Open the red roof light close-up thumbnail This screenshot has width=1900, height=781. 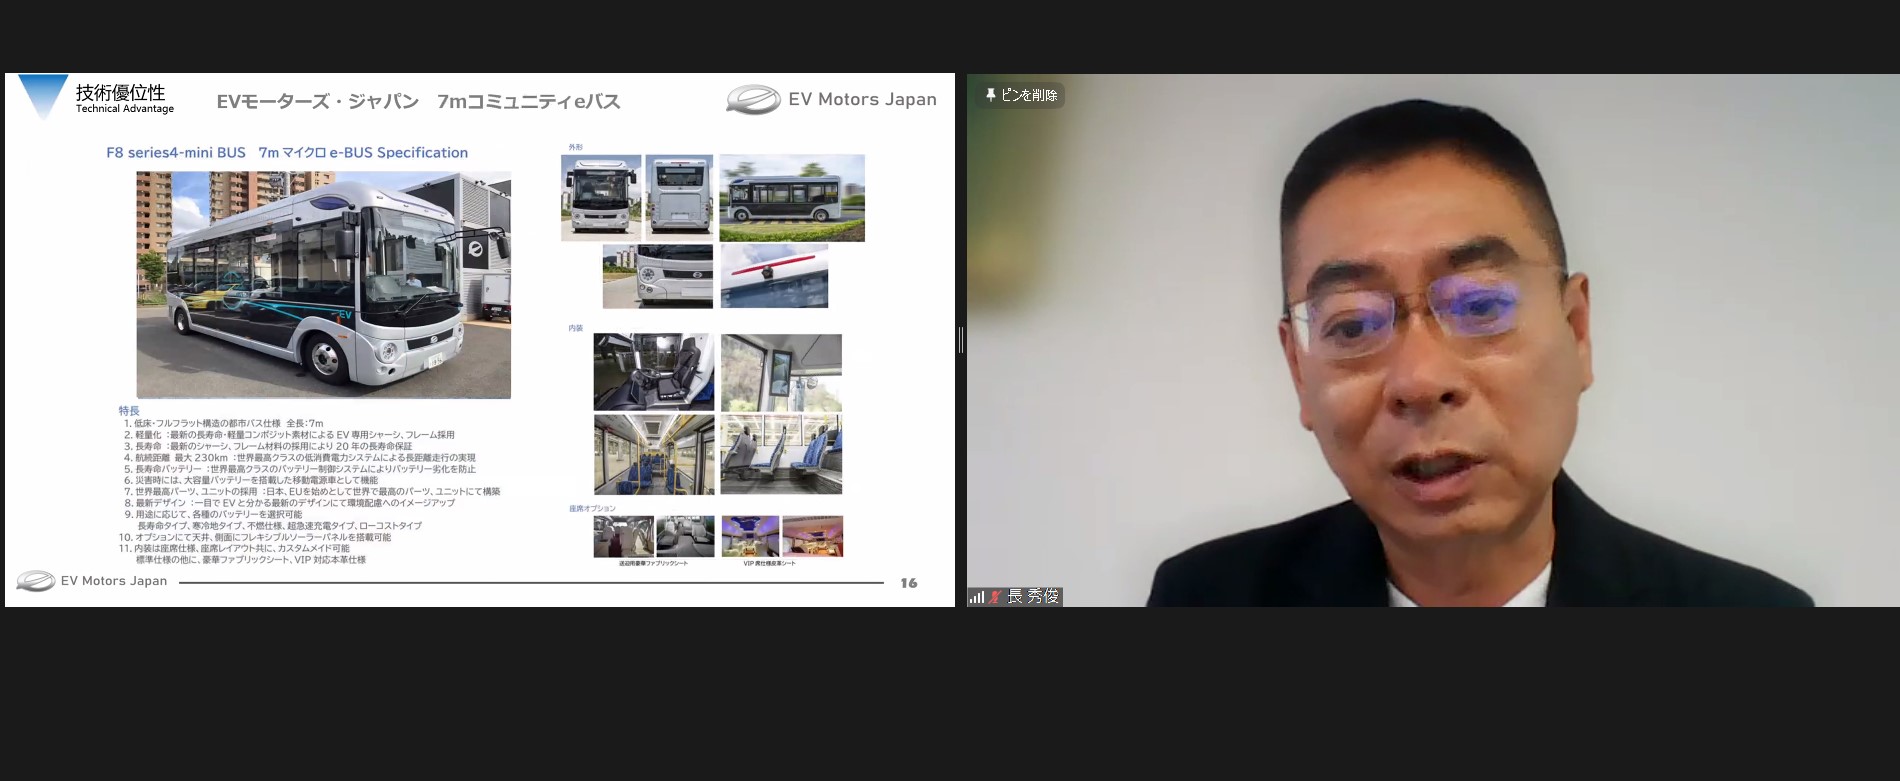774,276
